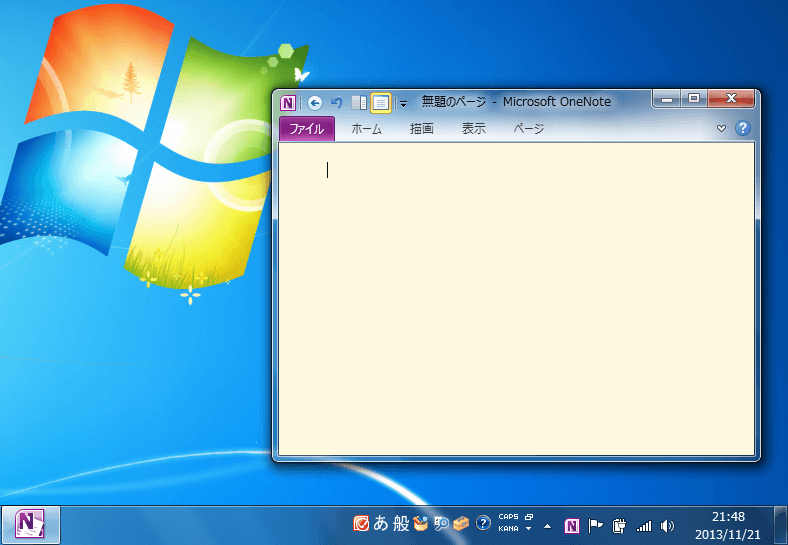The width and height of the screenshot is (788, 545).
Task: Open the IME pad tool icon
Action: [421, 523]
